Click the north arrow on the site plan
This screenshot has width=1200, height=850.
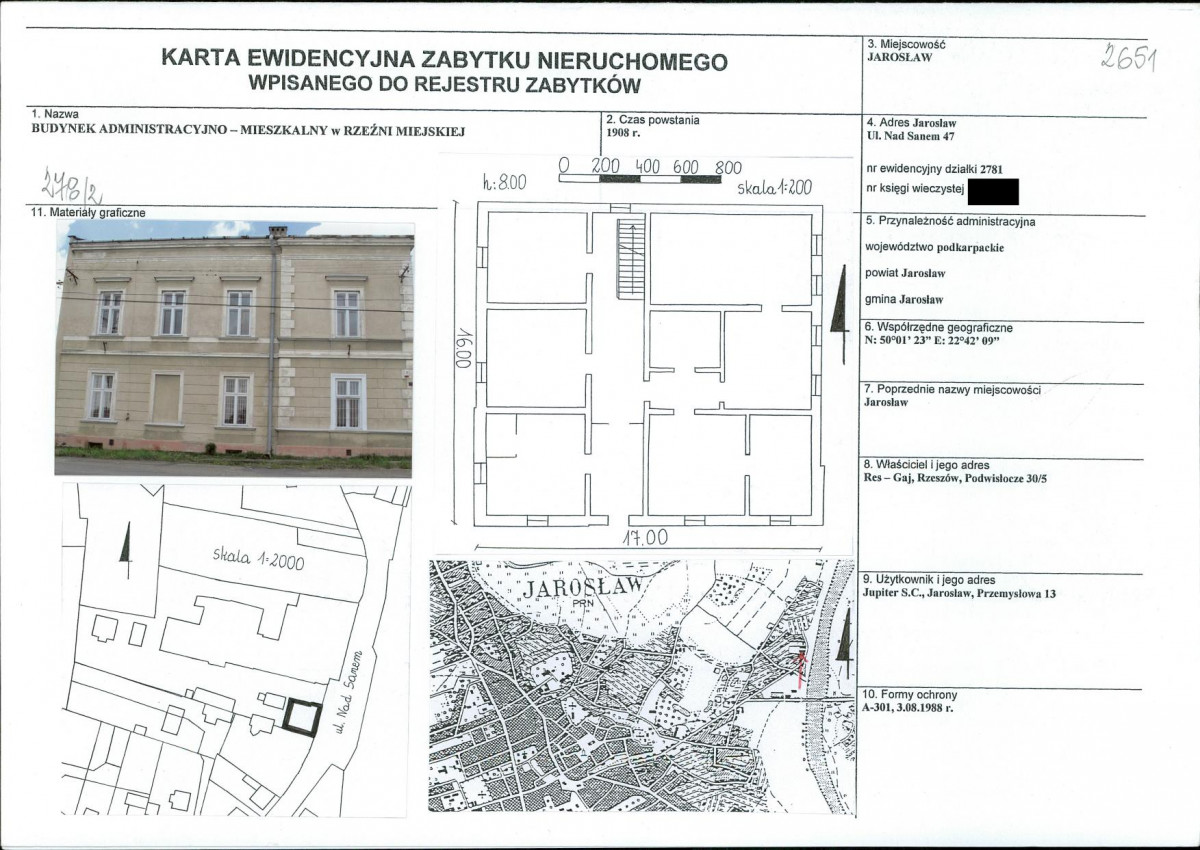pyautogui.click(x=125, y=549)
